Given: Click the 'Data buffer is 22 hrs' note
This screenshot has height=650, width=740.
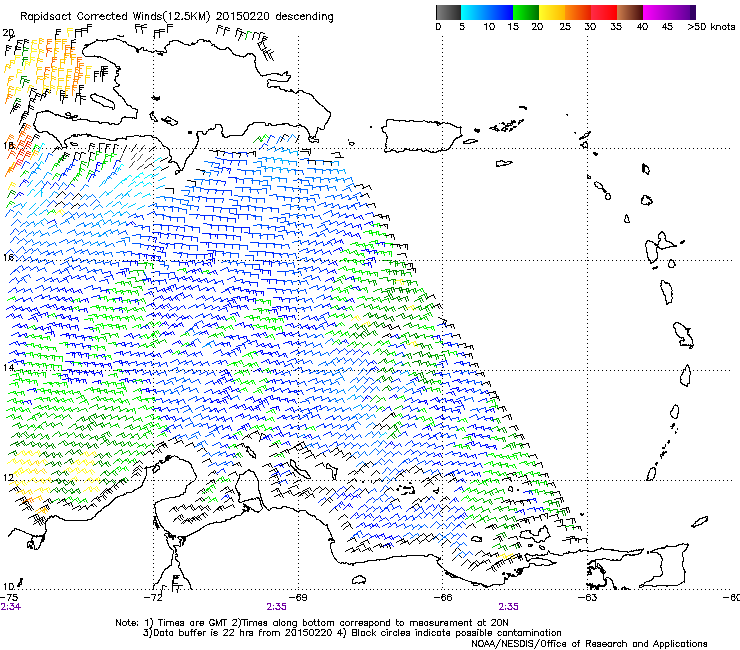Looking at the screenshot, I should point(205,633).
